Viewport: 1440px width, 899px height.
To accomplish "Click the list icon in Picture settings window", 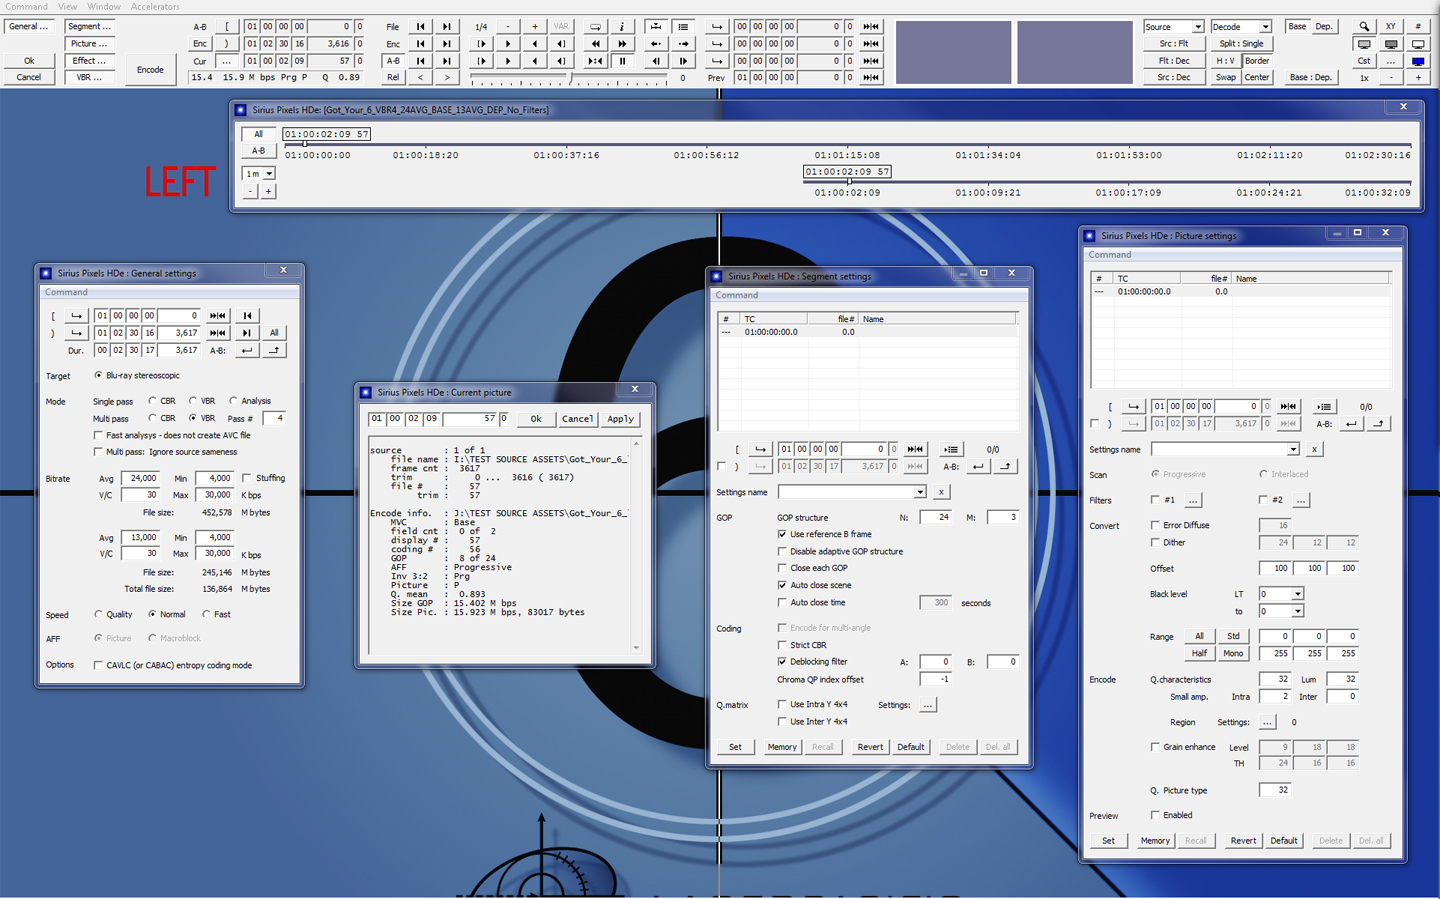I will pos(1324,407).
